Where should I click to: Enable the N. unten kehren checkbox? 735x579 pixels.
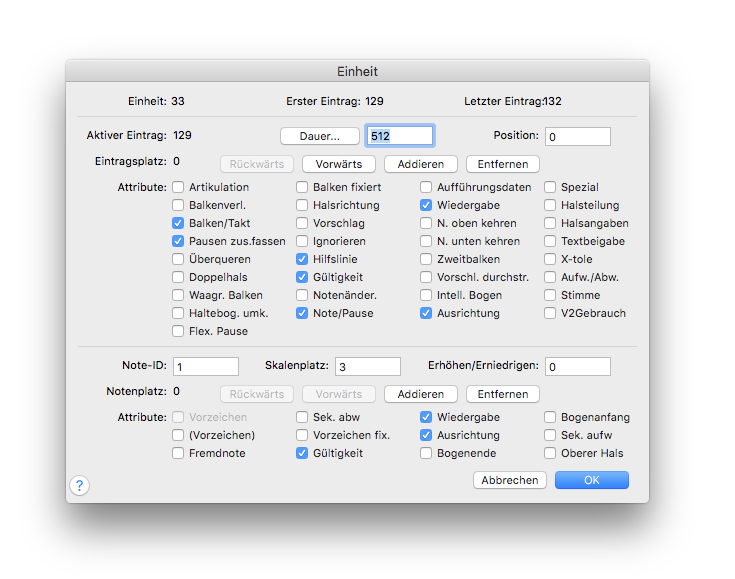pos(426,241)
